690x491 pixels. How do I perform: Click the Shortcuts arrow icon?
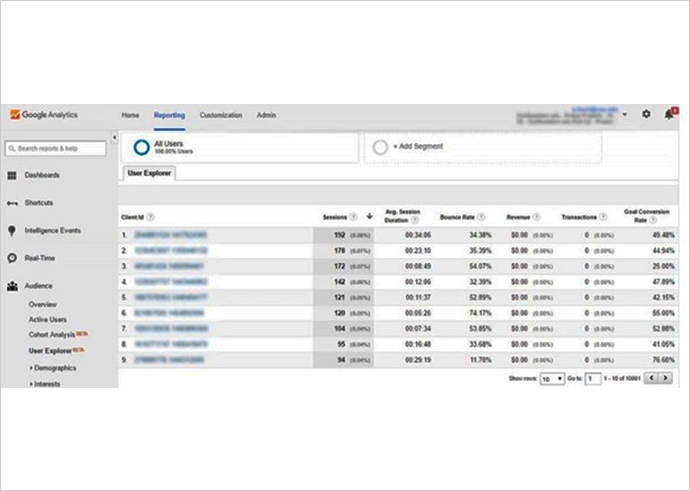12,203
